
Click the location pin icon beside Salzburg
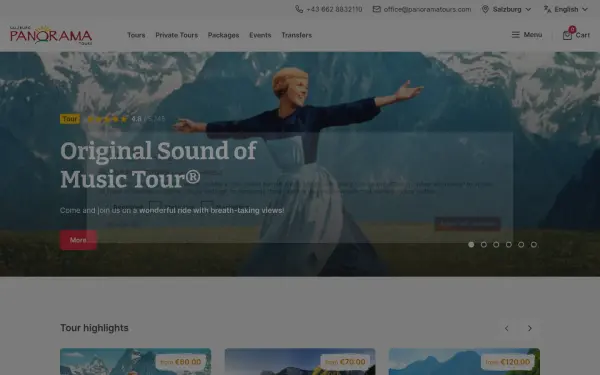tap(485, 9)
